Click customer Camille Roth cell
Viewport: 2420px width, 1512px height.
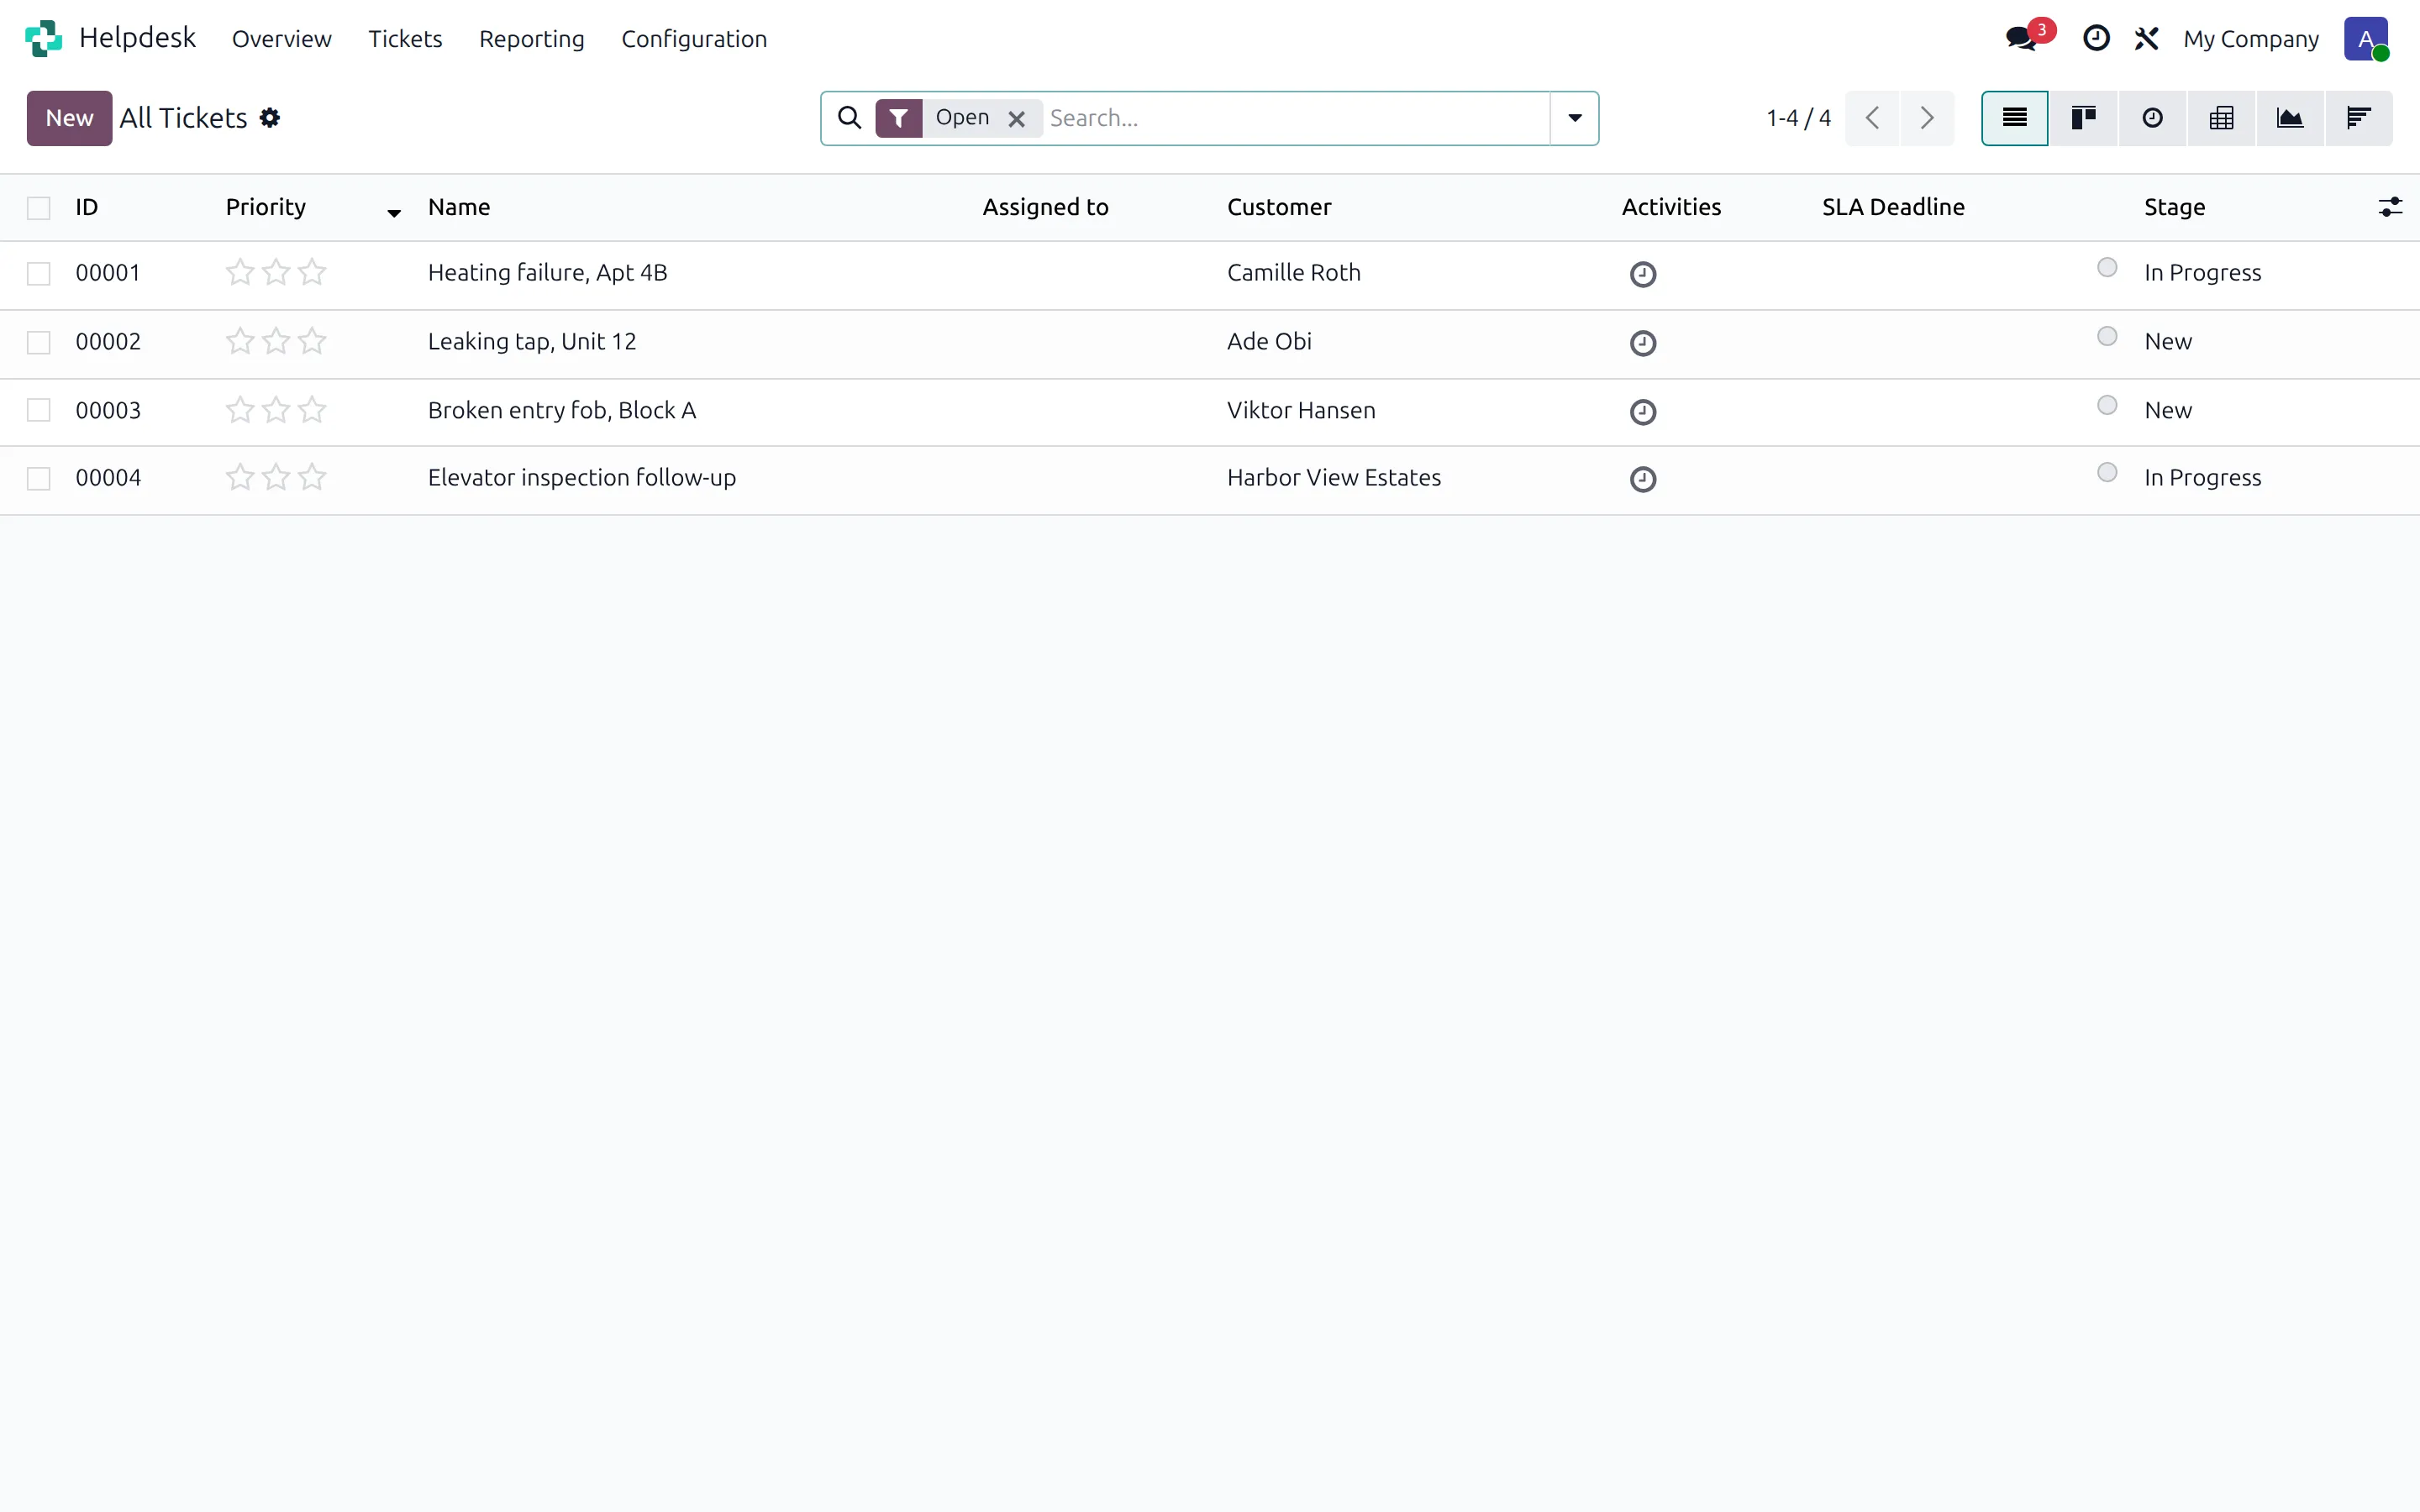[x=1294, y=273]
